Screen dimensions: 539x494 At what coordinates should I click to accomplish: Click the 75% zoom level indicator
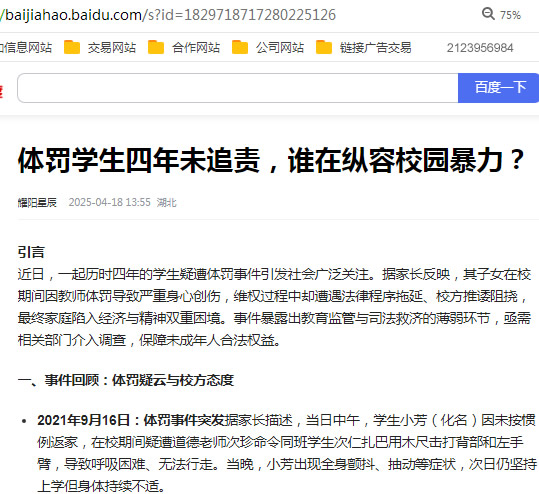coord(510,15)
